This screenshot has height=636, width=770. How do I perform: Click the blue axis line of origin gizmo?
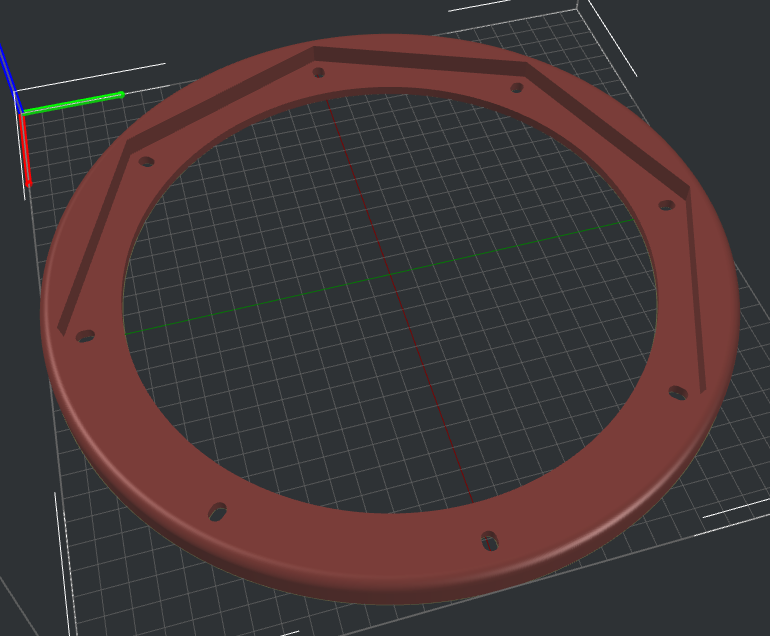10,78
